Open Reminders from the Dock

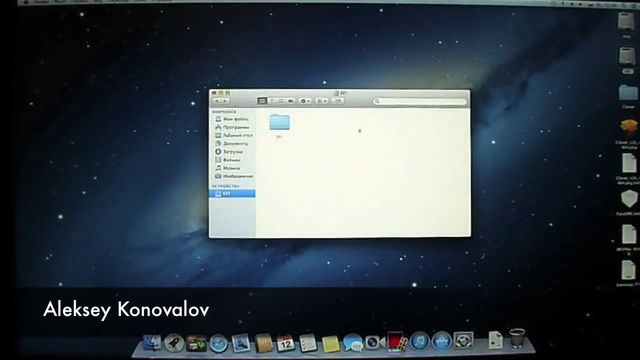[308, 343]
